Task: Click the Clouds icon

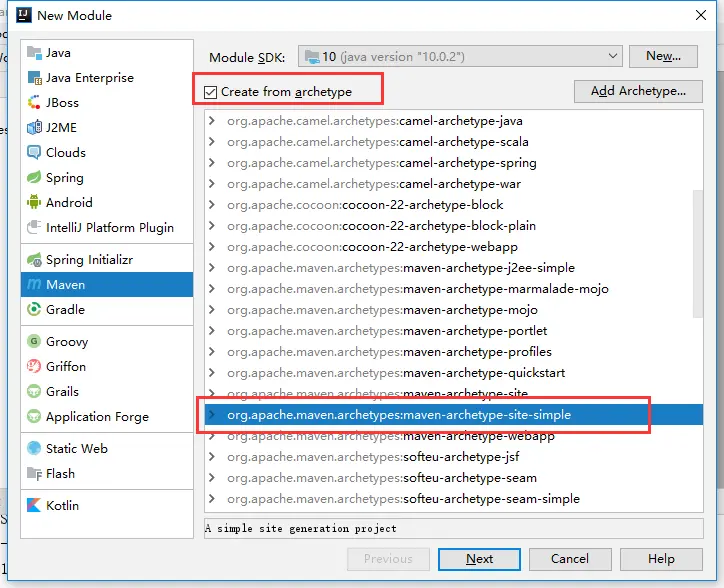Action: (x=34, y=152)
